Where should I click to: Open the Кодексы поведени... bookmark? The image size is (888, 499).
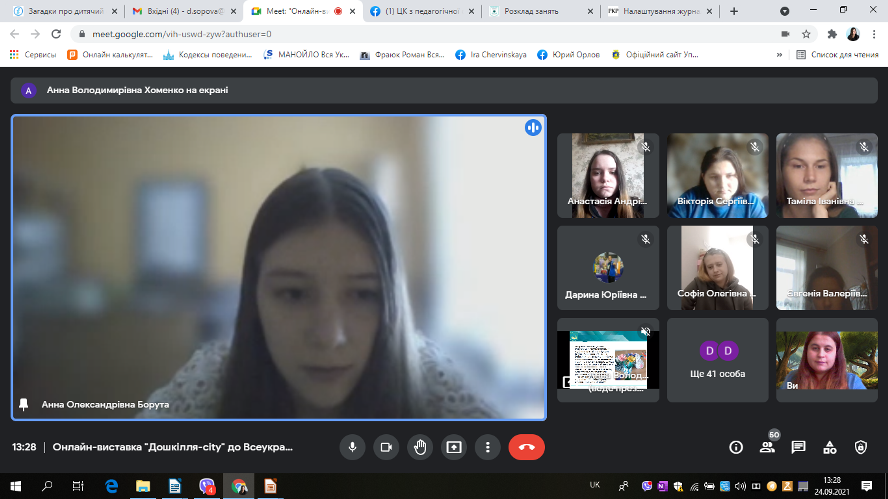coord(207,55)
